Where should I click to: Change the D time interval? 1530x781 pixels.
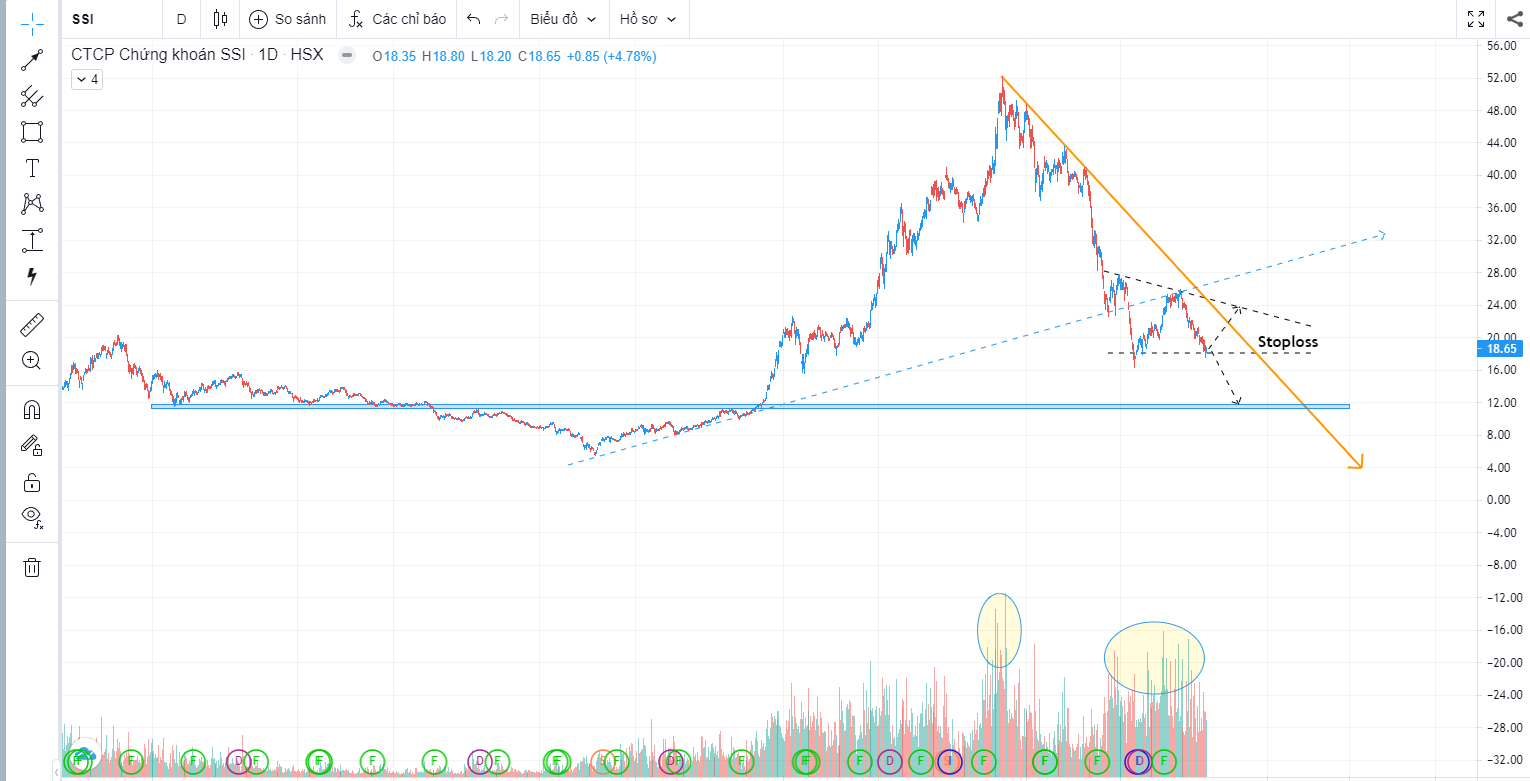tap(181, 19)
